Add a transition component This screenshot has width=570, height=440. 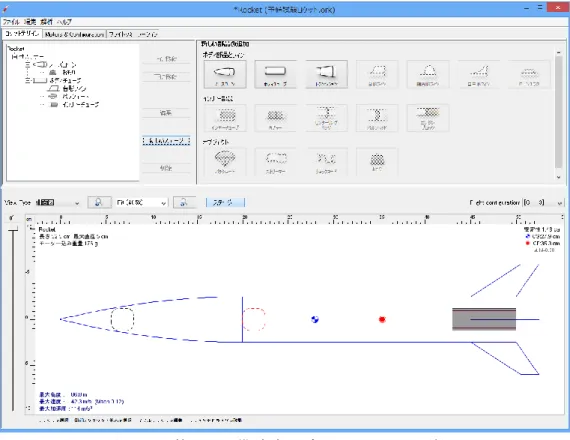pos(326,75)
